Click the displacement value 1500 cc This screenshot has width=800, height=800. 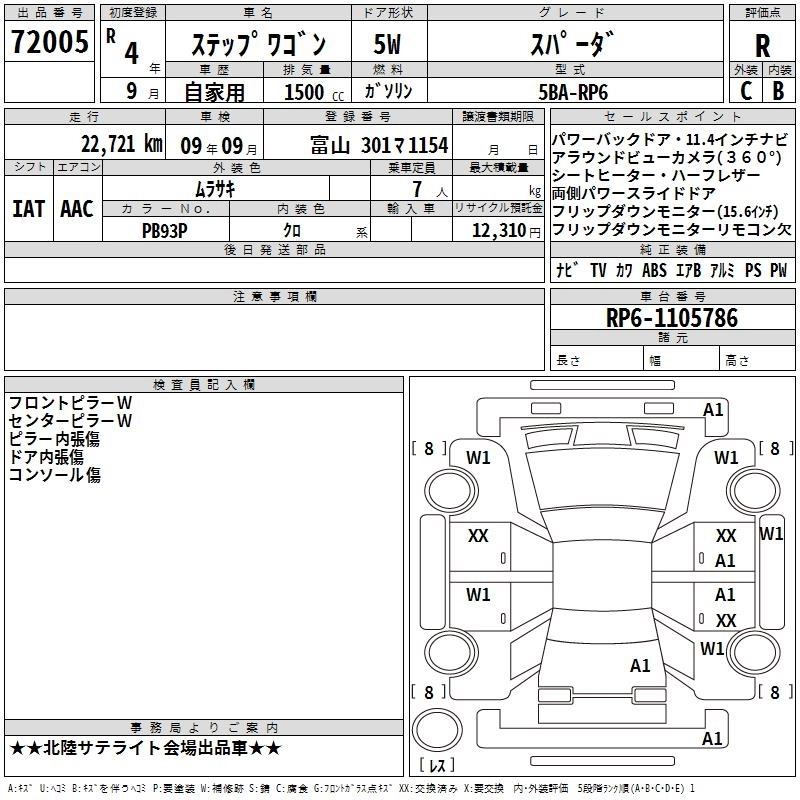click(313, 92)
